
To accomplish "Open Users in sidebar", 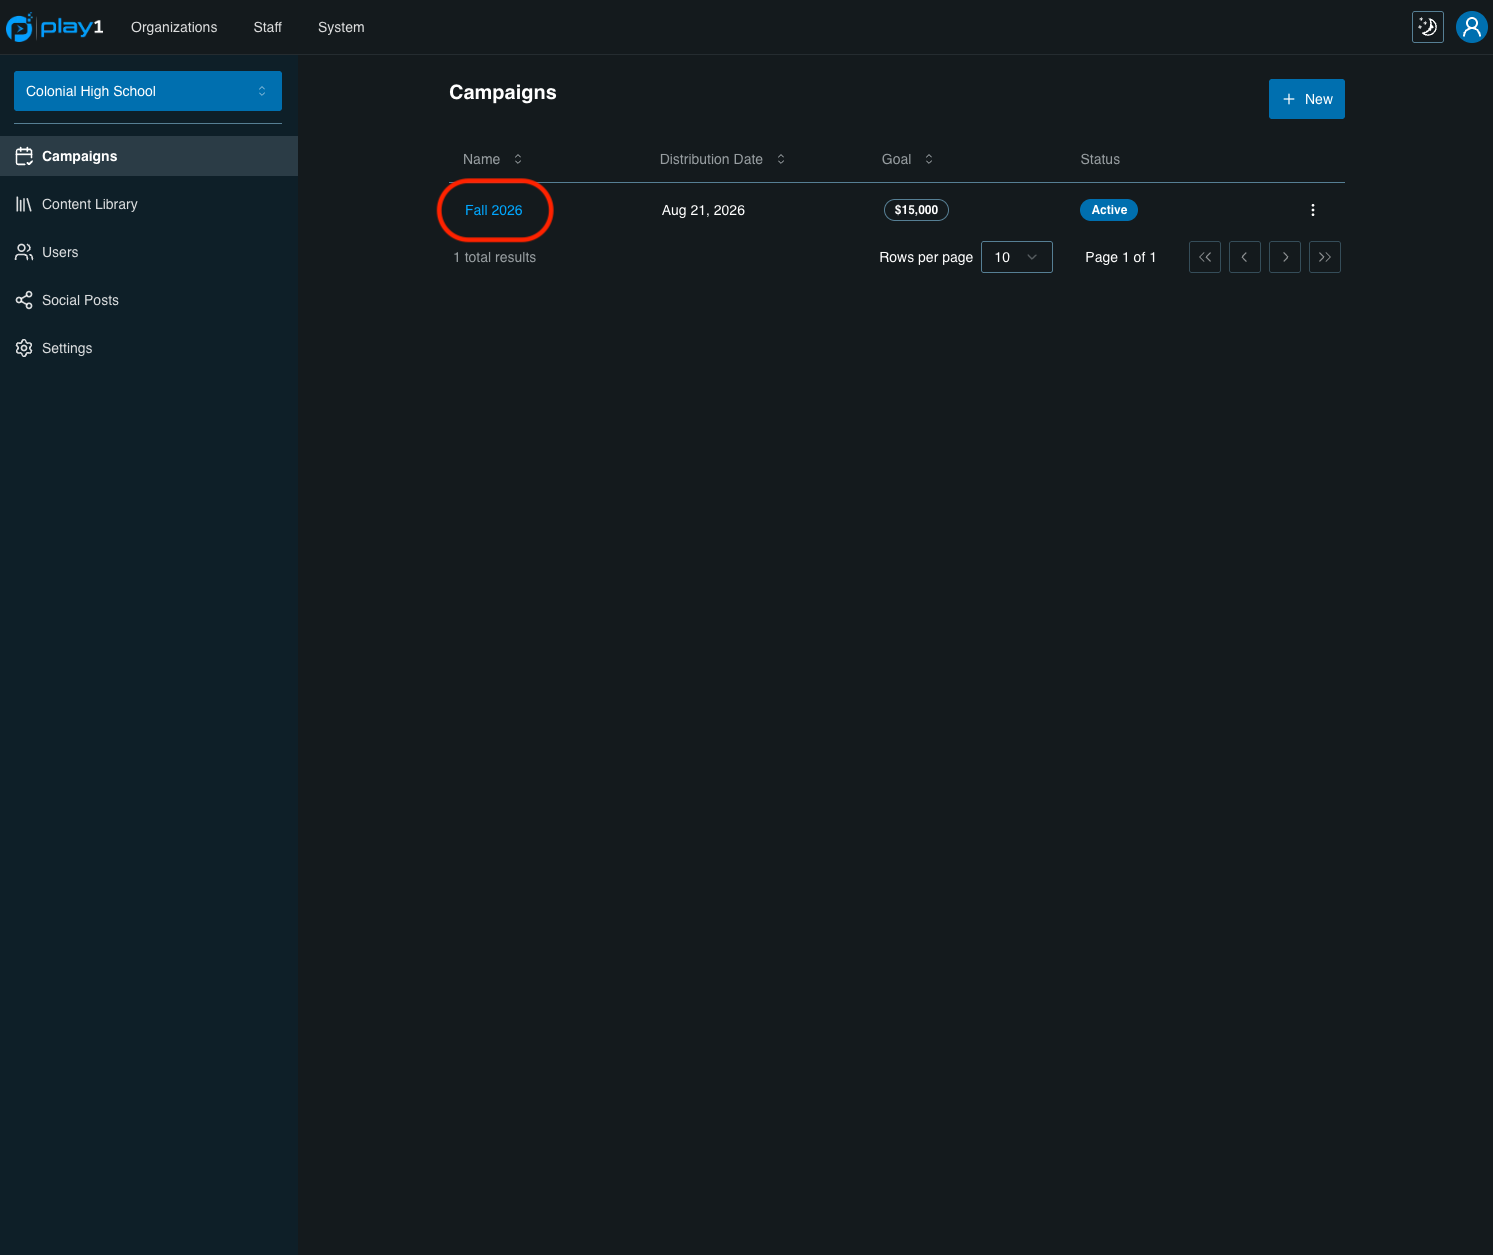I will [x=149, y=252].
